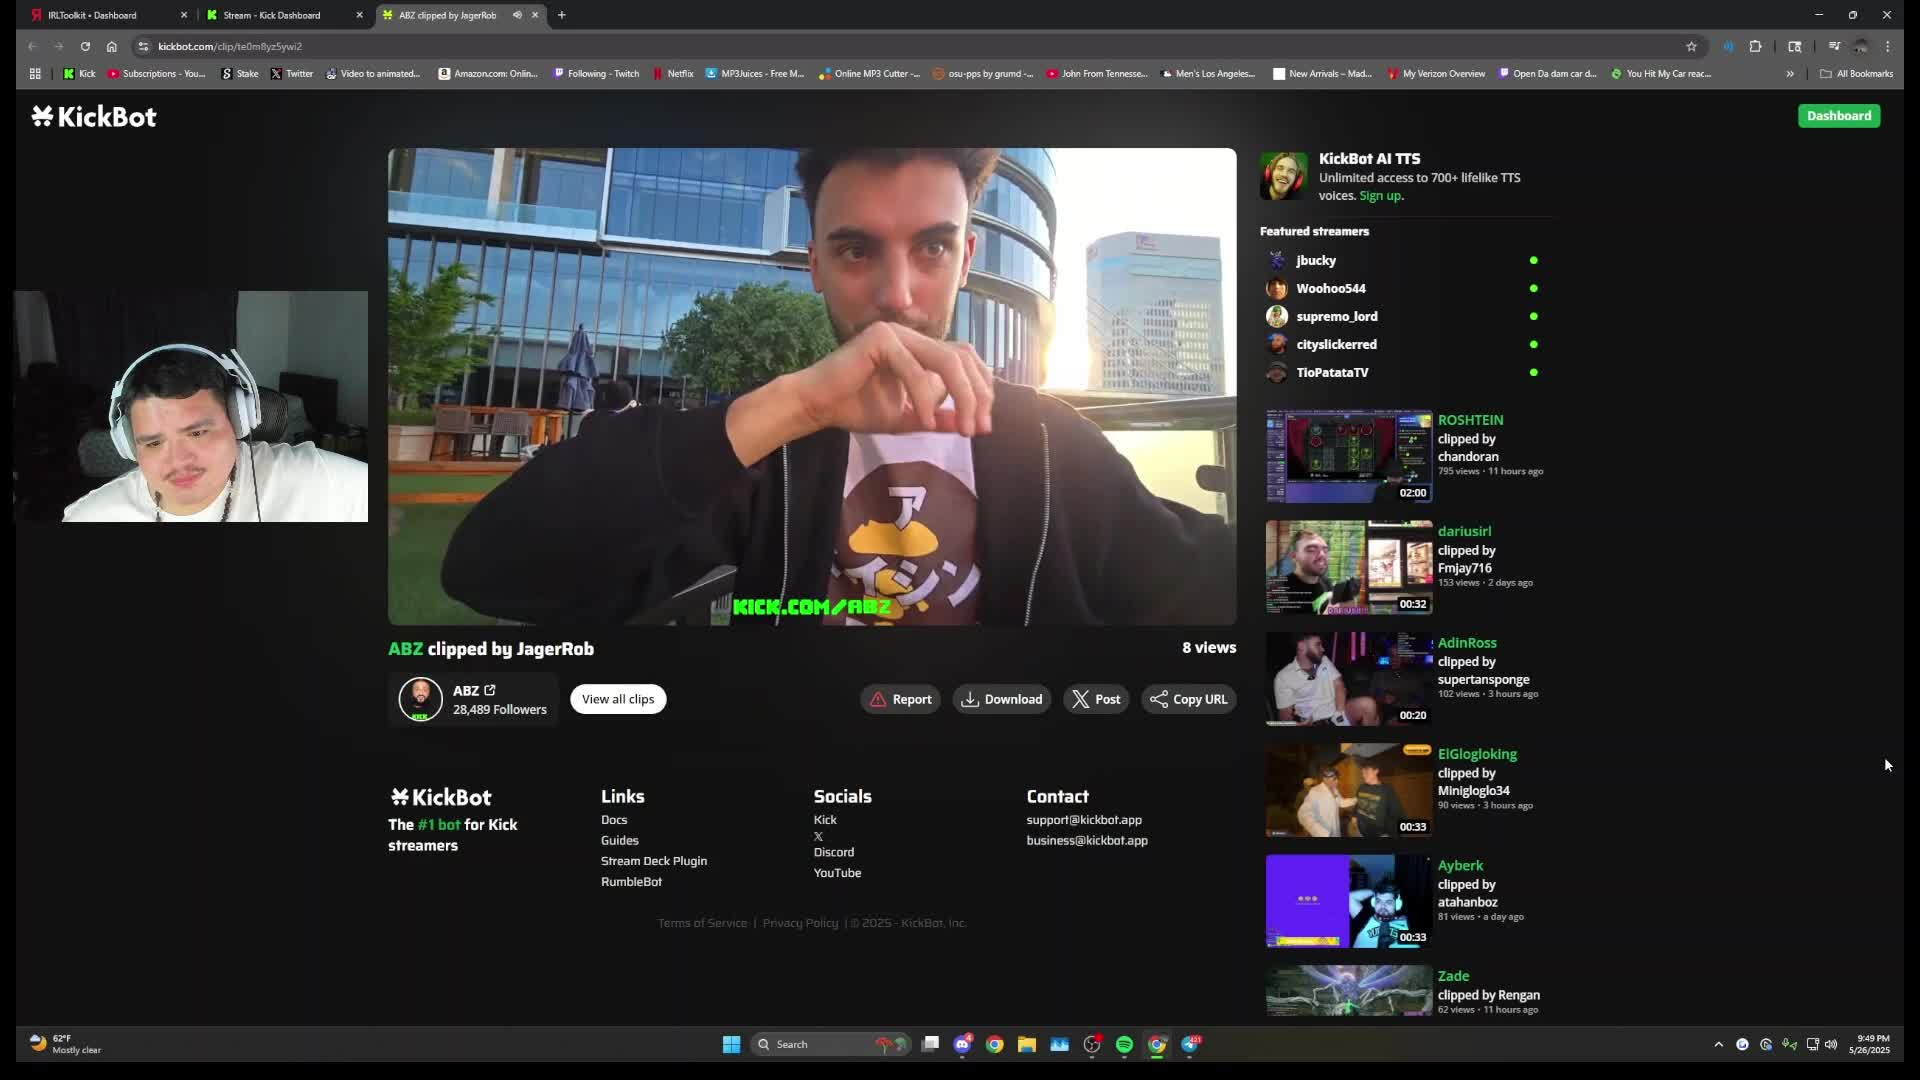Open View all clips for ABZ

618,699
